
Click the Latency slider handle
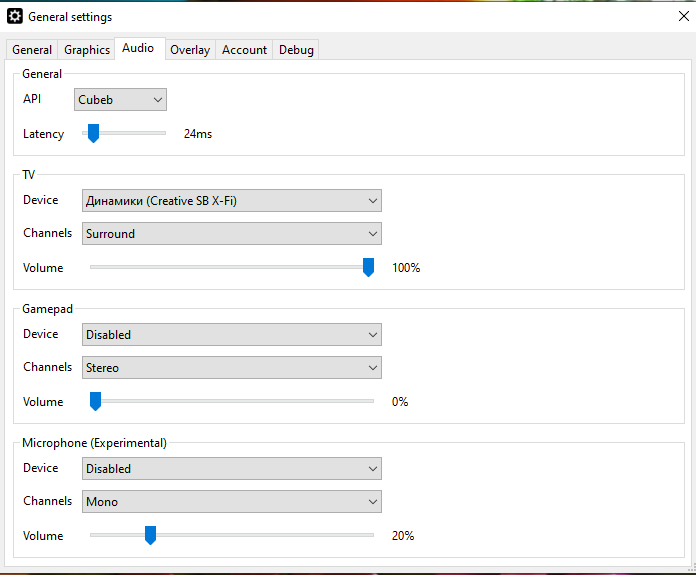93,133
